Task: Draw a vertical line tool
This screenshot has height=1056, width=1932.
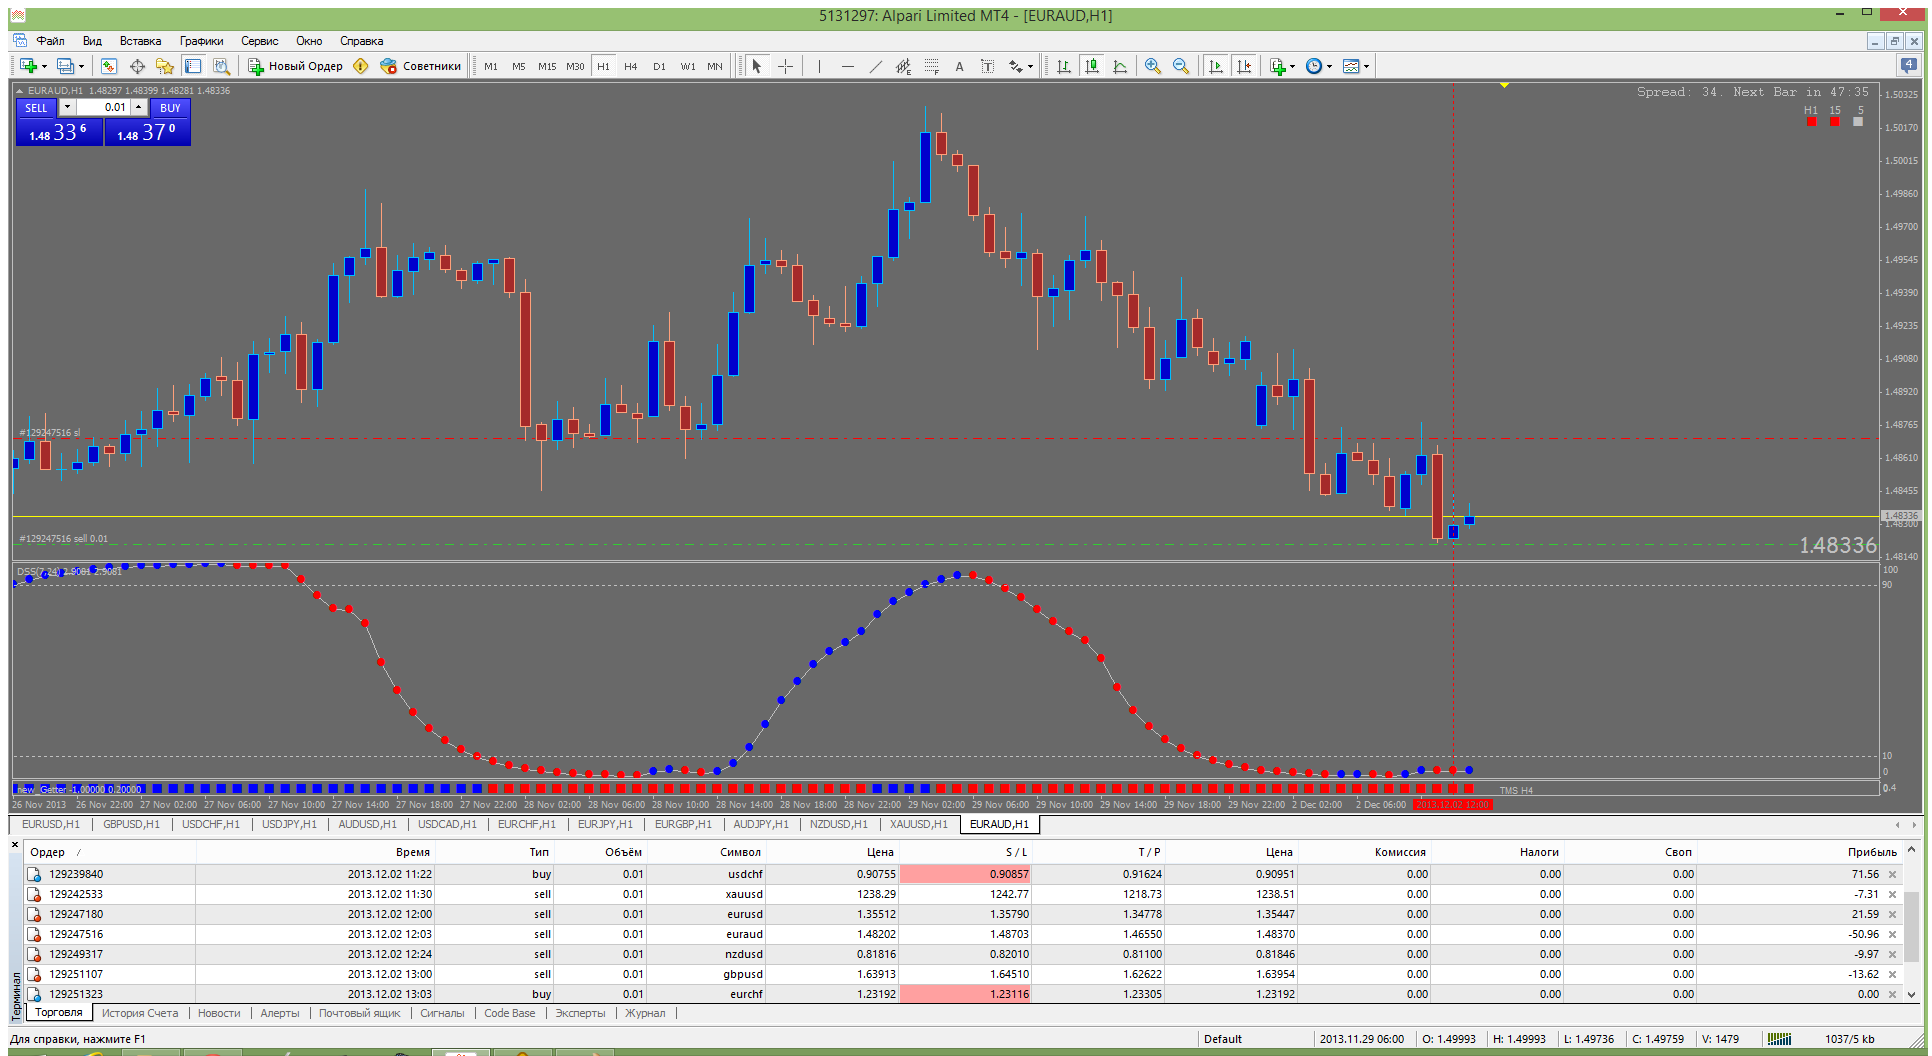Action: pos(819,66)
